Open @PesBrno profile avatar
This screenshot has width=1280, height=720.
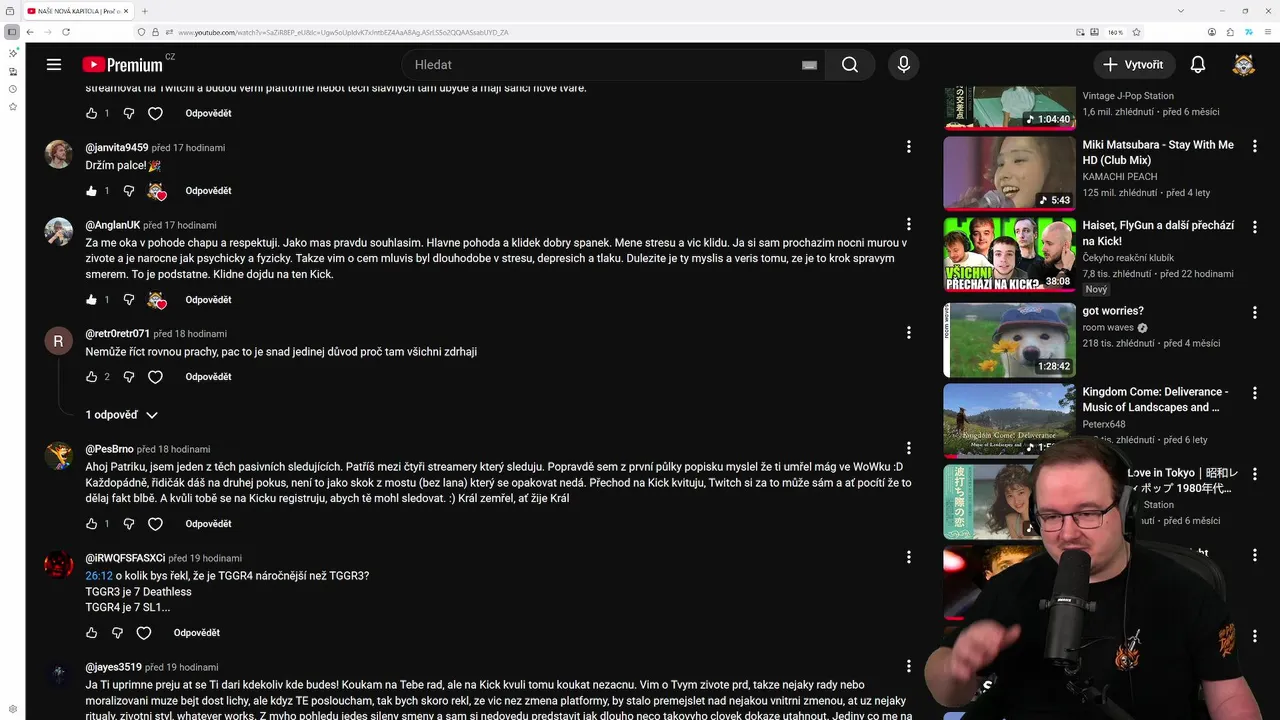click(x=59, y=455)
